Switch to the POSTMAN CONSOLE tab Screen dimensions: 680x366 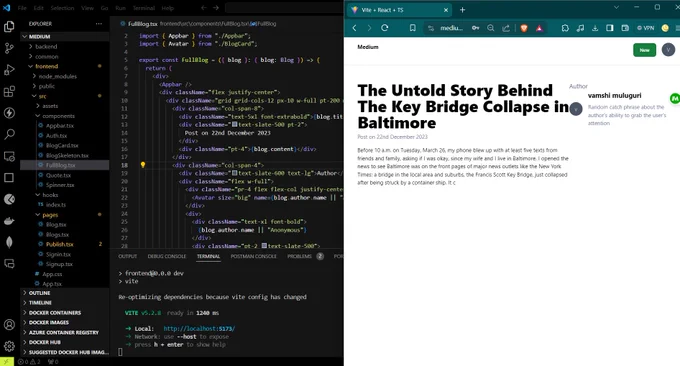(x=254, y=256)
